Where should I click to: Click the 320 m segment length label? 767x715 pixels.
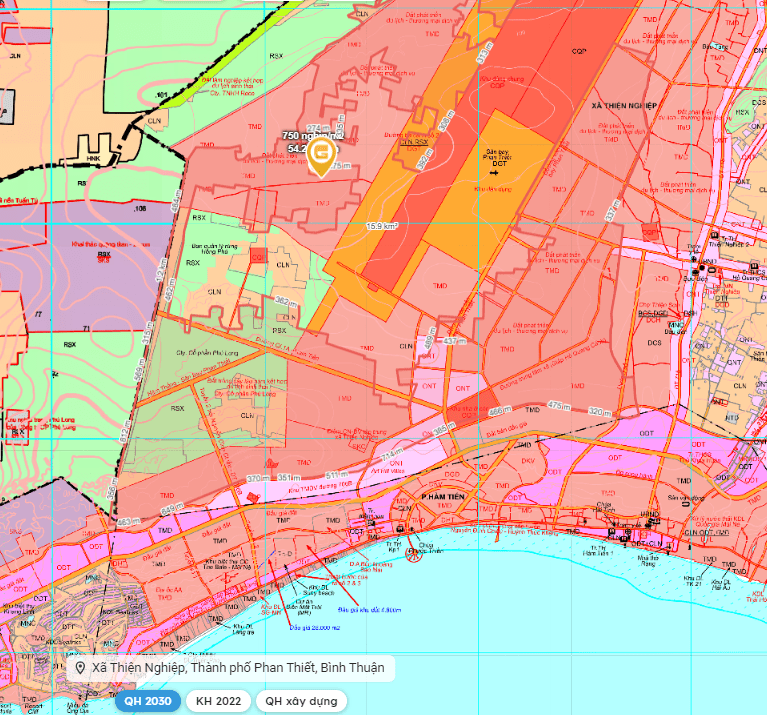point(600,411)
